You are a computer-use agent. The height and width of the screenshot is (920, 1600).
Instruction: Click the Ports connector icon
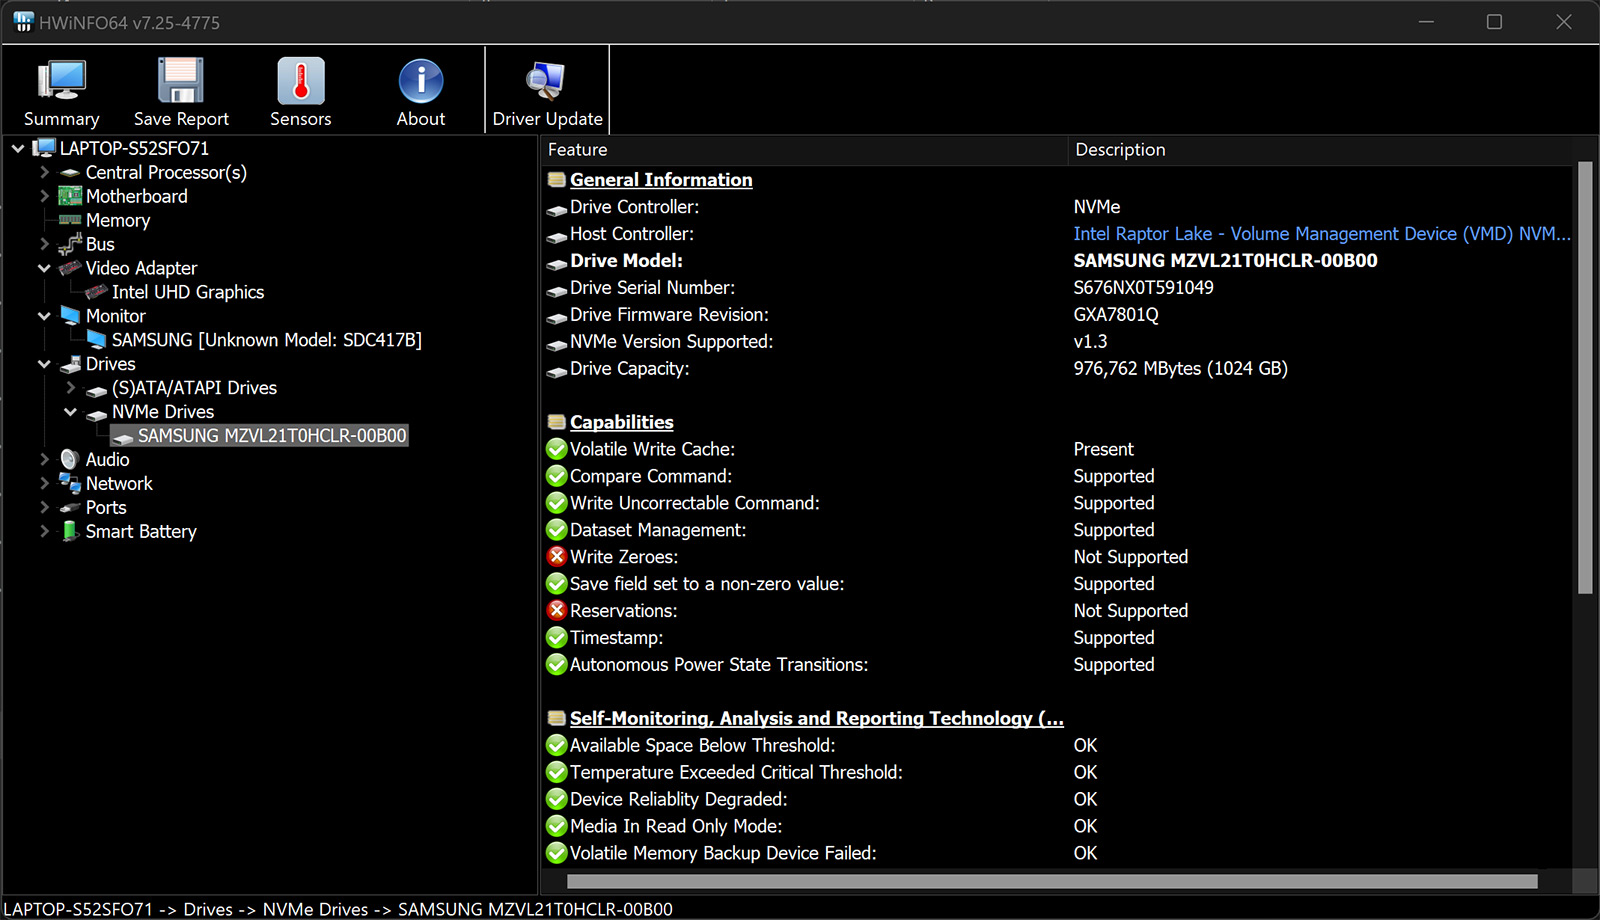[70, 507]
